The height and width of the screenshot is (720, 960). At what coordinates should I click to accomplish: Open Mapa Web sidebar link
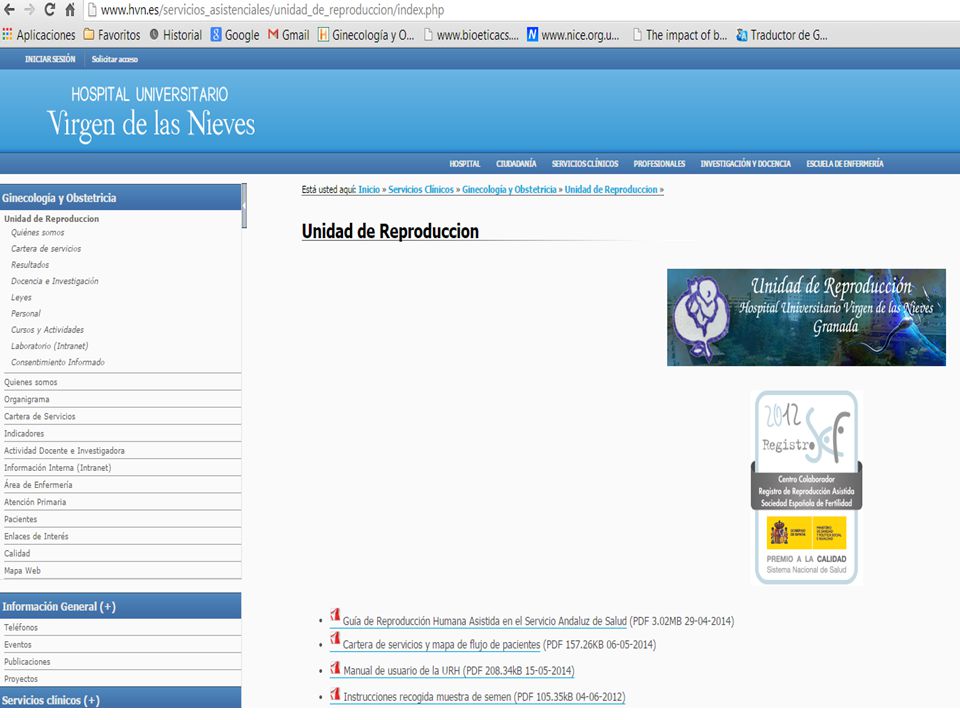coord(22,571)
